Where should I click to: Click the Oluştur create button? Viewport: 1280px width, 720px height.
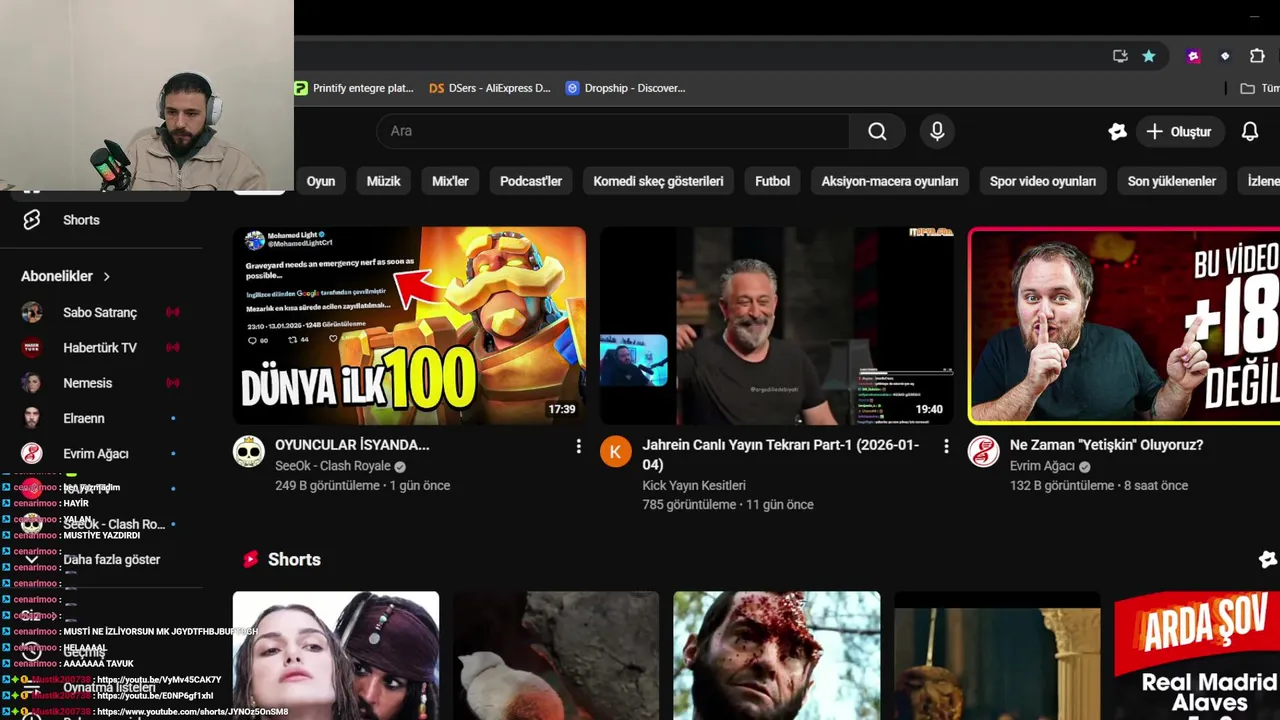pos(1180,131)
